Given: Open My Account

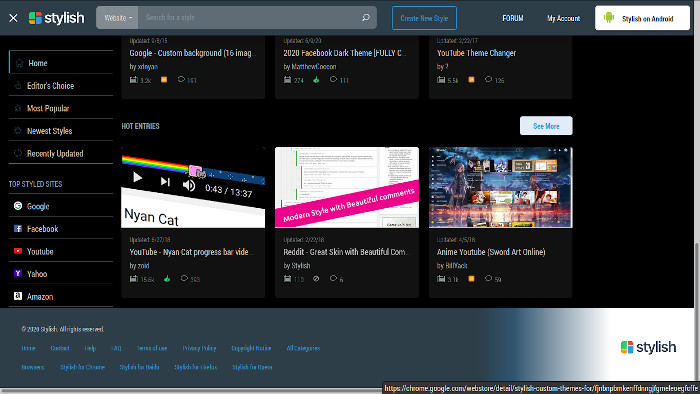Looking at the screenshot, I should pyautogui.click(x=563, y=18).
